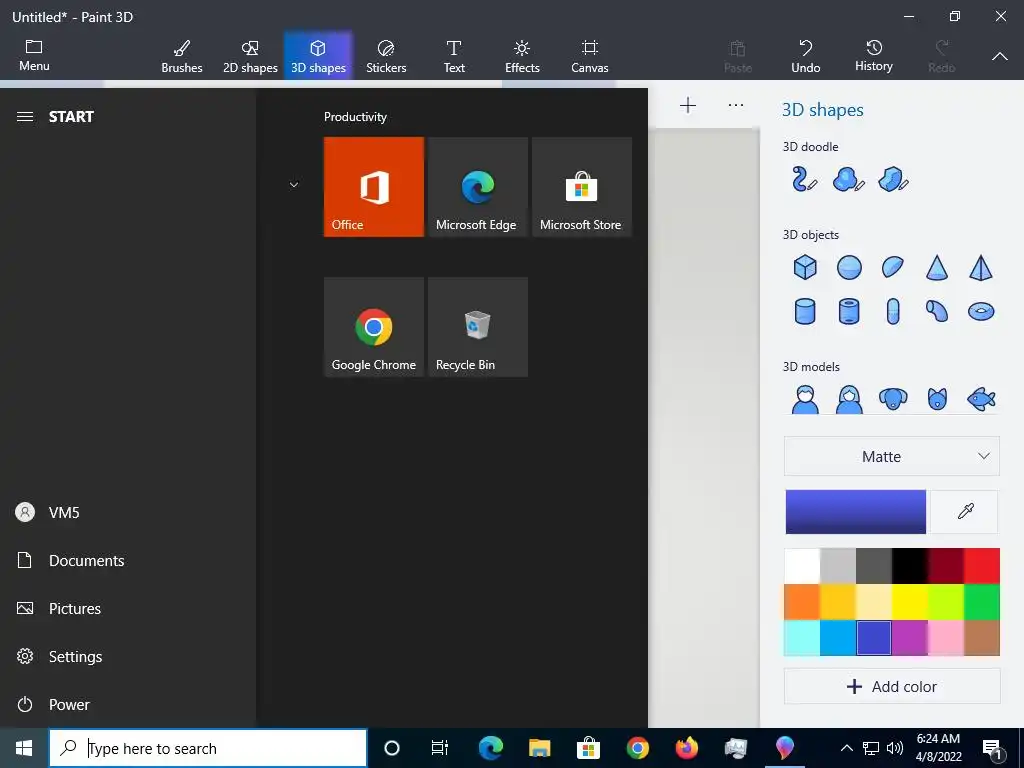The width and height of the screenshot is (1024, 768).
Task: Open the Office tile
Action: pyautogui.click(x=374, y=187)
